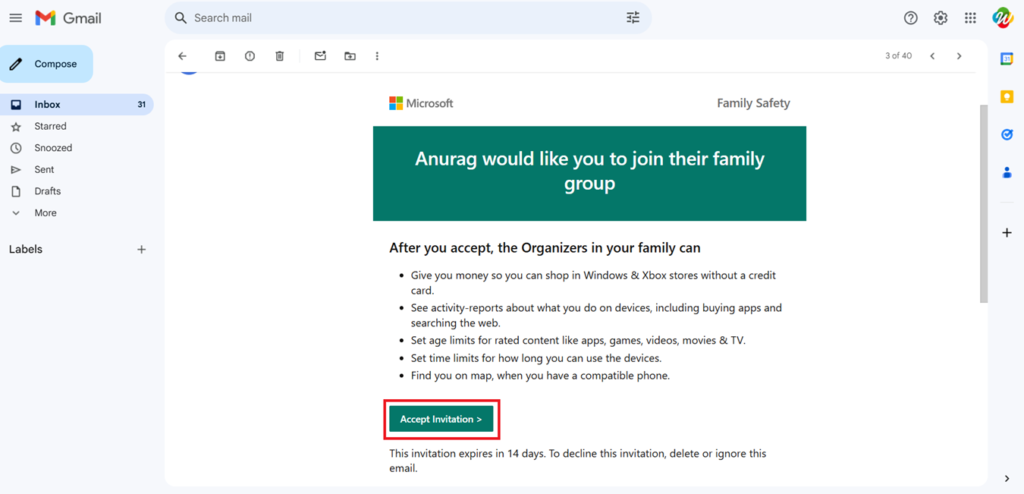Open the Inbox folder
This screenshot has width=1024, height=494.
[76, 105]
